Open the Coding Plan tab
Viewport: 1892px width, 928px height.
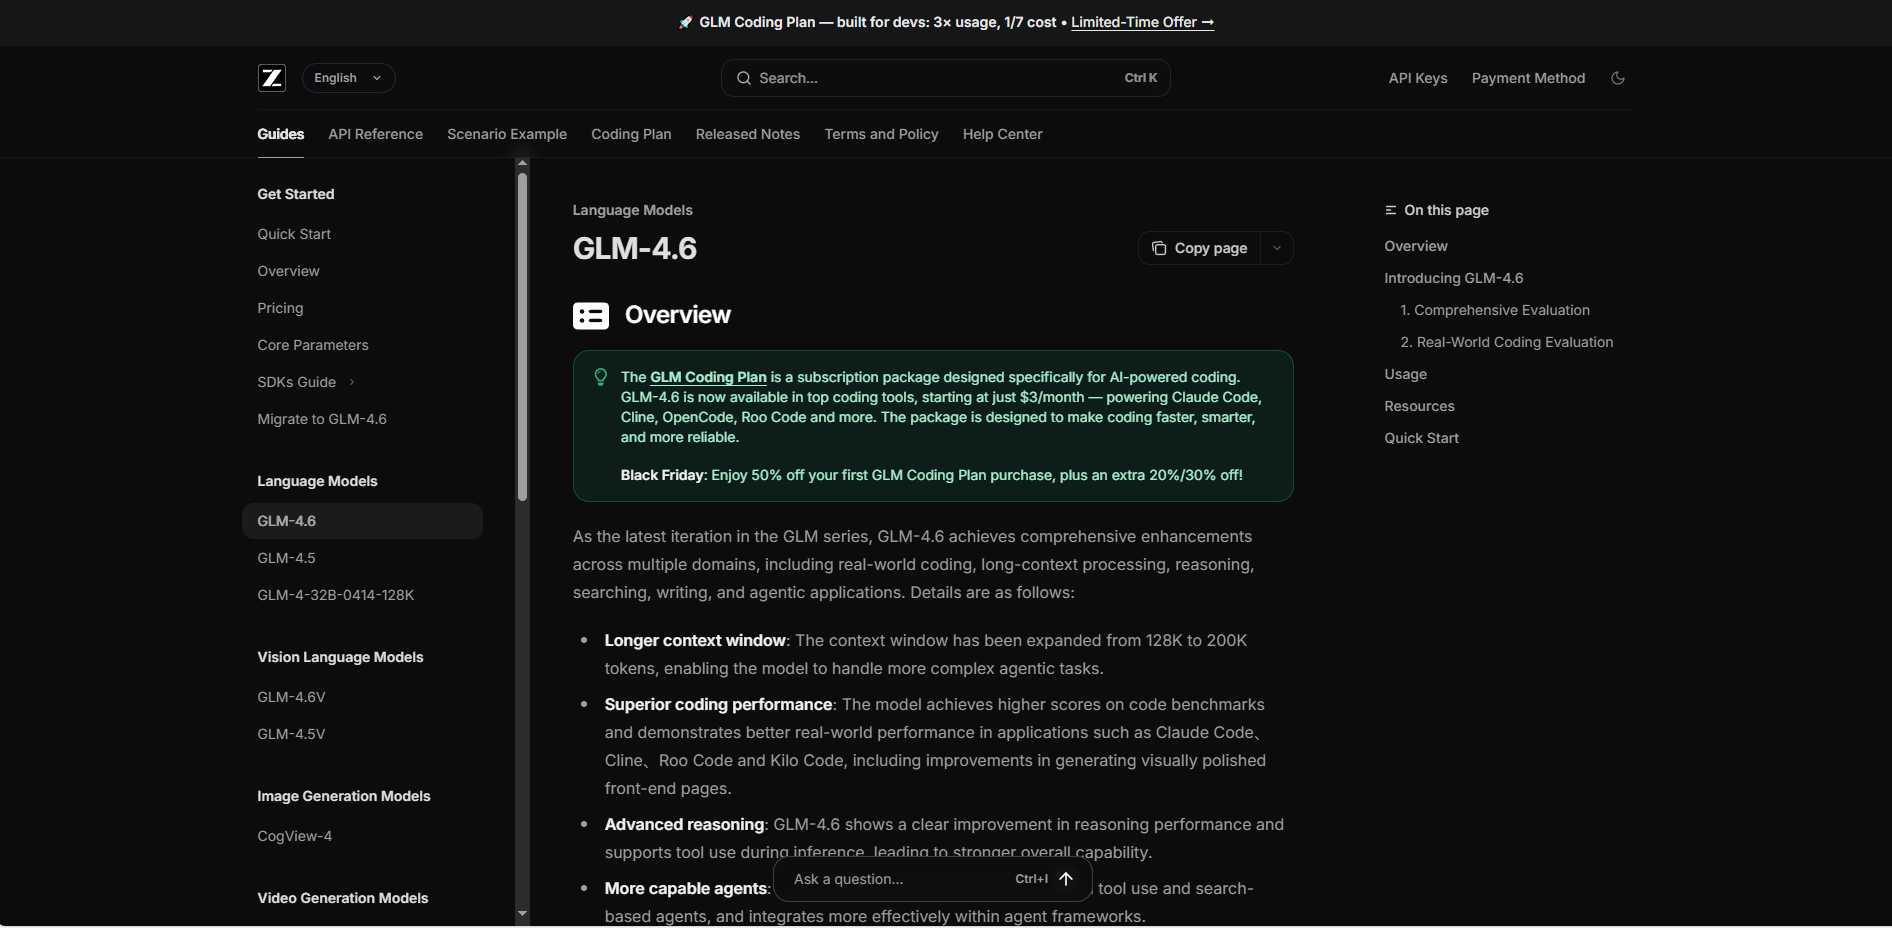[631, 134]
